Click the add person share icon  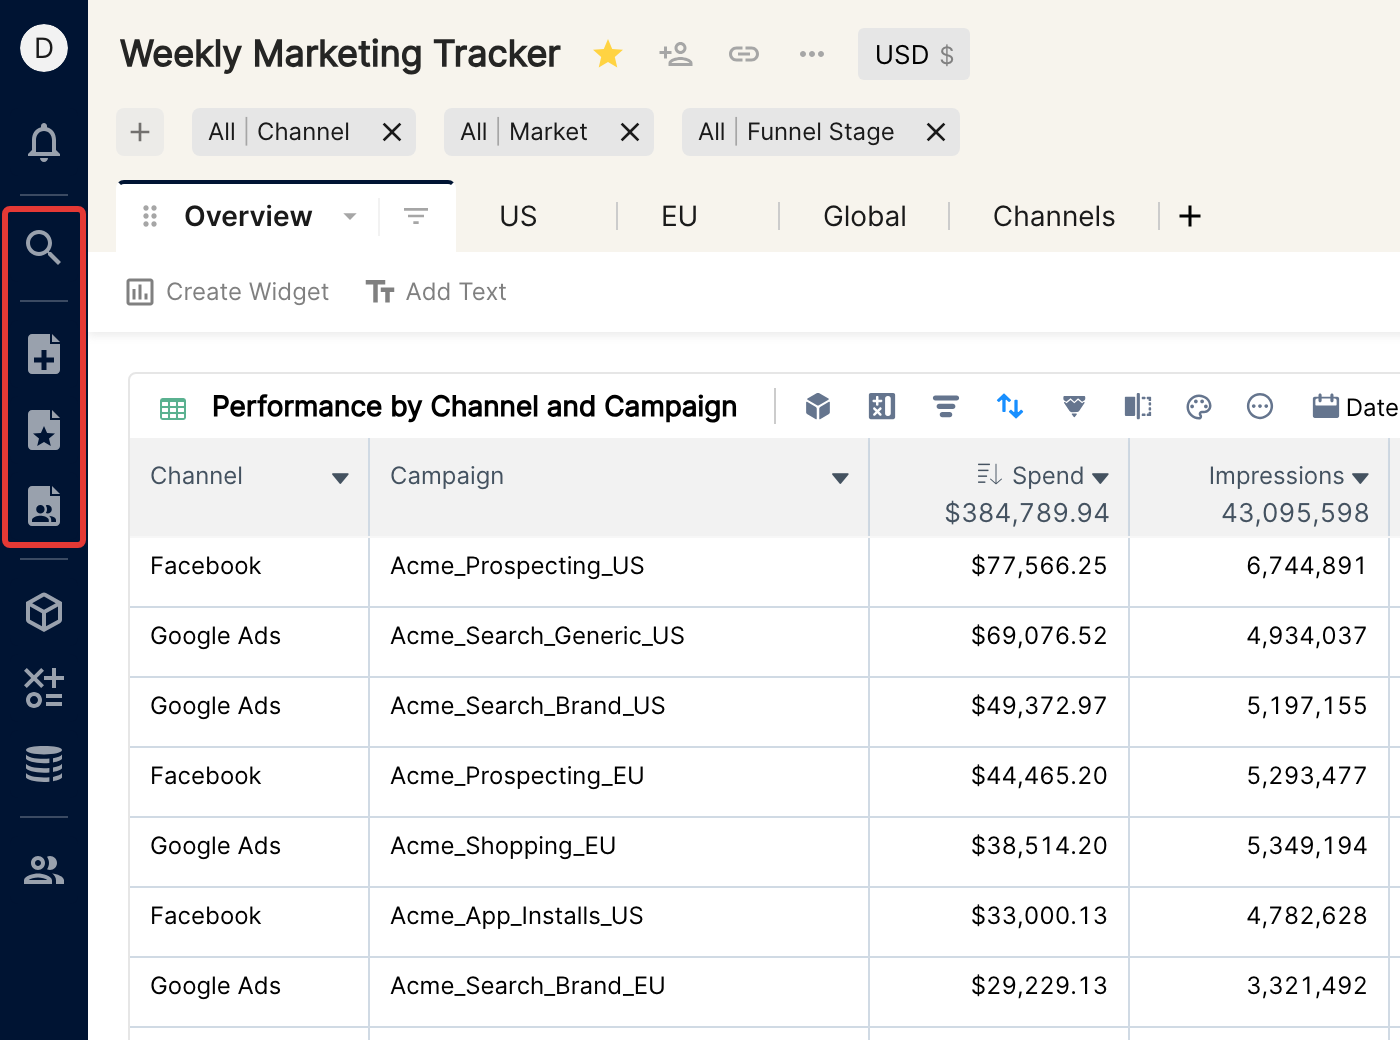click(676, 54)
